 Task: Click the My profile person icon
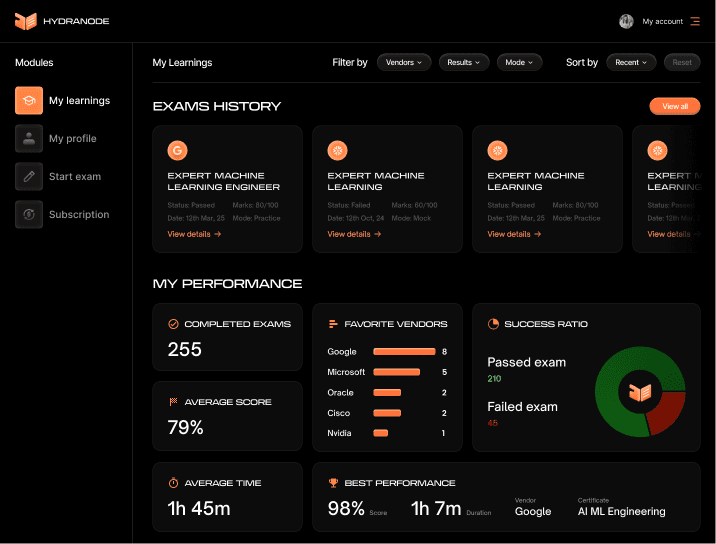point(29,138)
